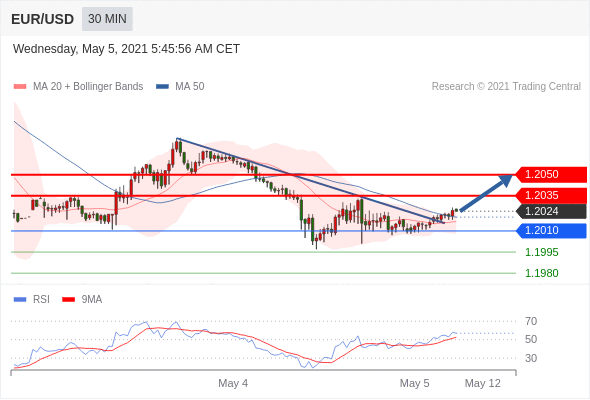Click the blue upward forecast arrow
Image resolution: width=590 pixels, height=400 pixels.
(x=486, y=193)
